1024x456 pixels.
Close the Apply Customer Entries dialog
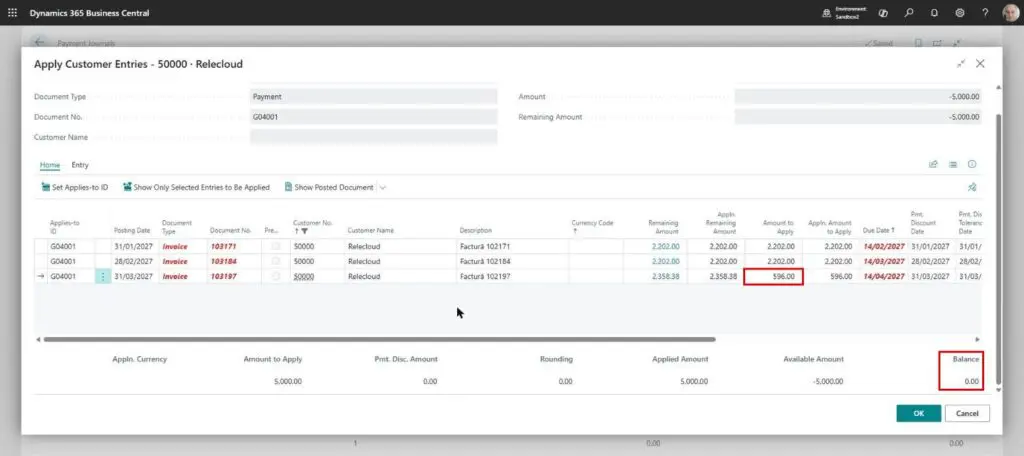(980, 63)
